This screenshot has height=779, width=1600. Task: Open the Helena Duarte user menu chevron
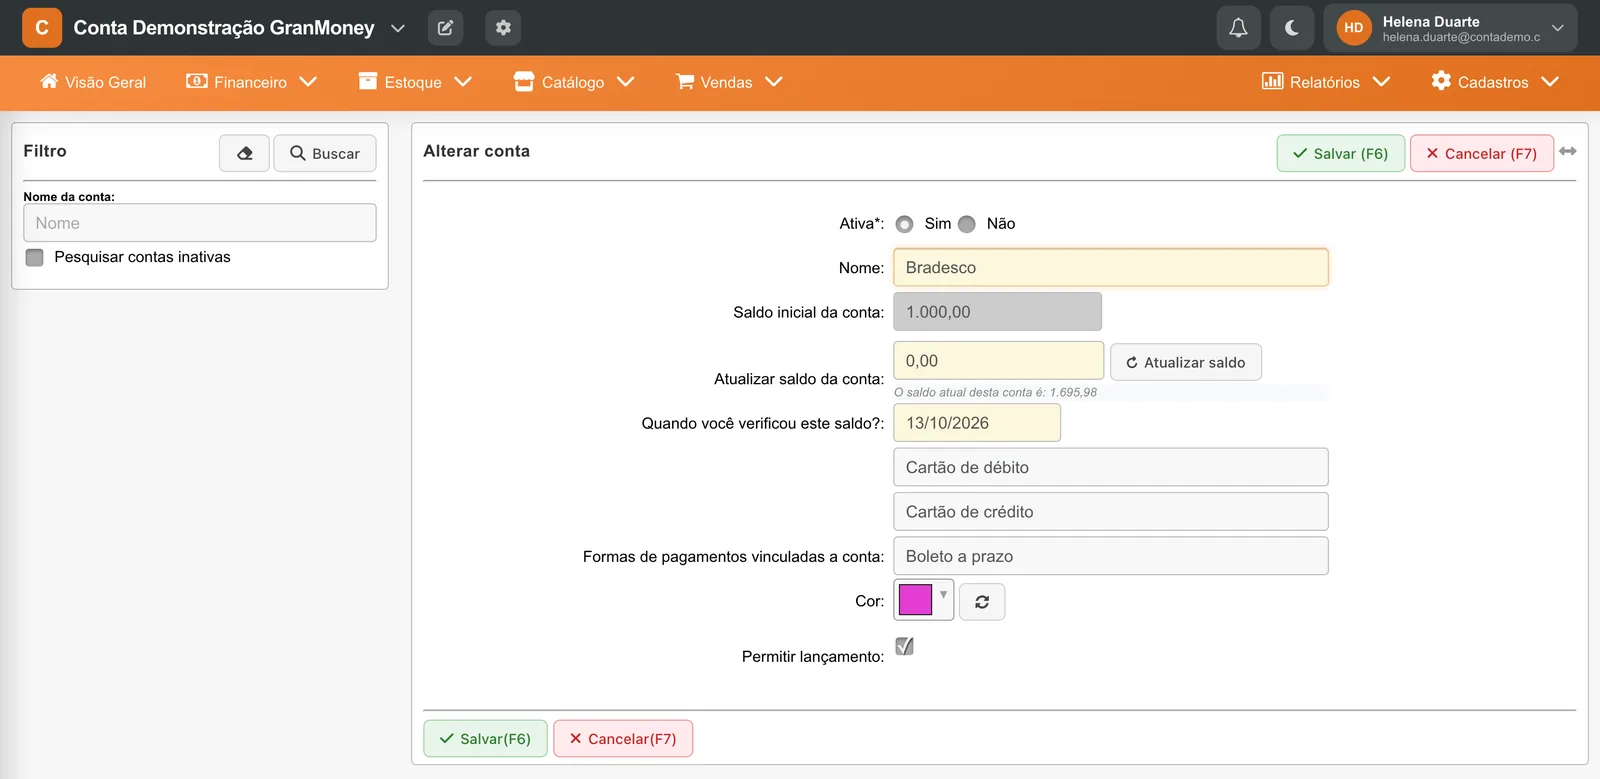pyautogui.click(x=1557, y=28)
